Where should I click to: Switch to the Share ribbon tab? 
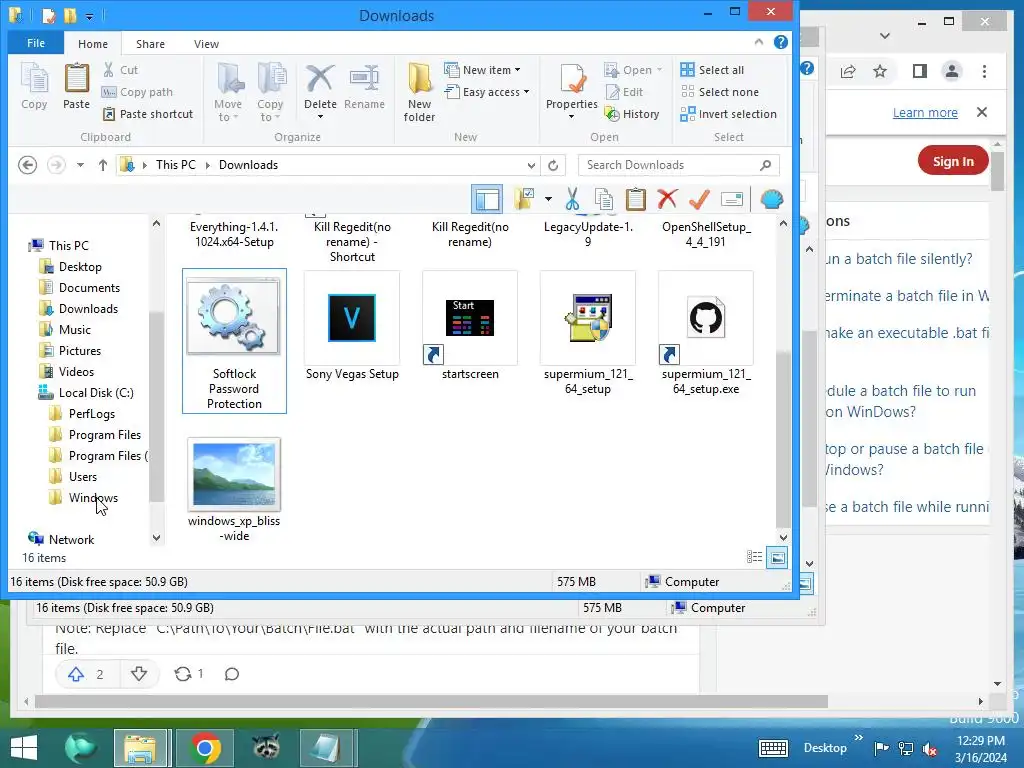click(150, 44)
